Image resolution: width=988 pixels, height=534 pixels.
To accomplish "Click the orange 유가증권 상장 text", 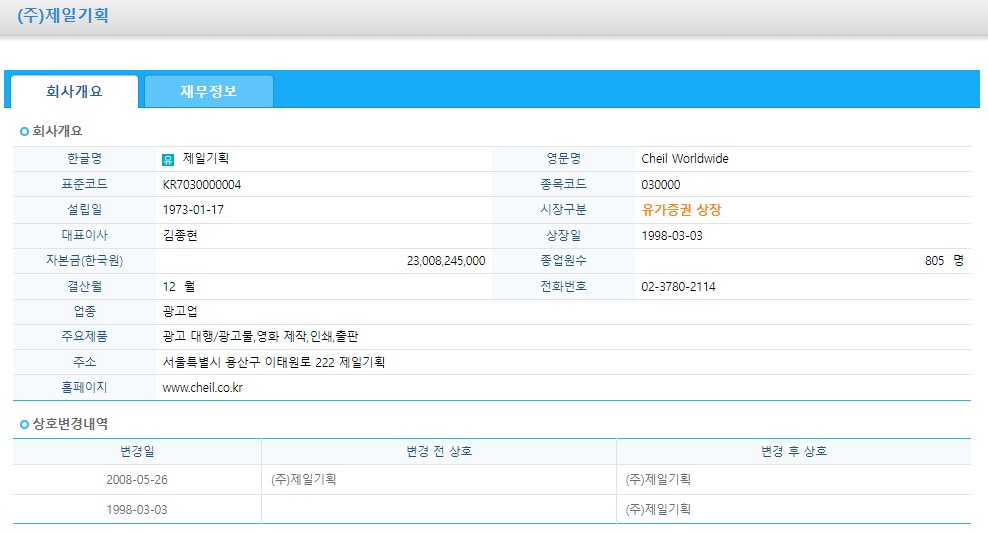I will click(x=681, y=210).
